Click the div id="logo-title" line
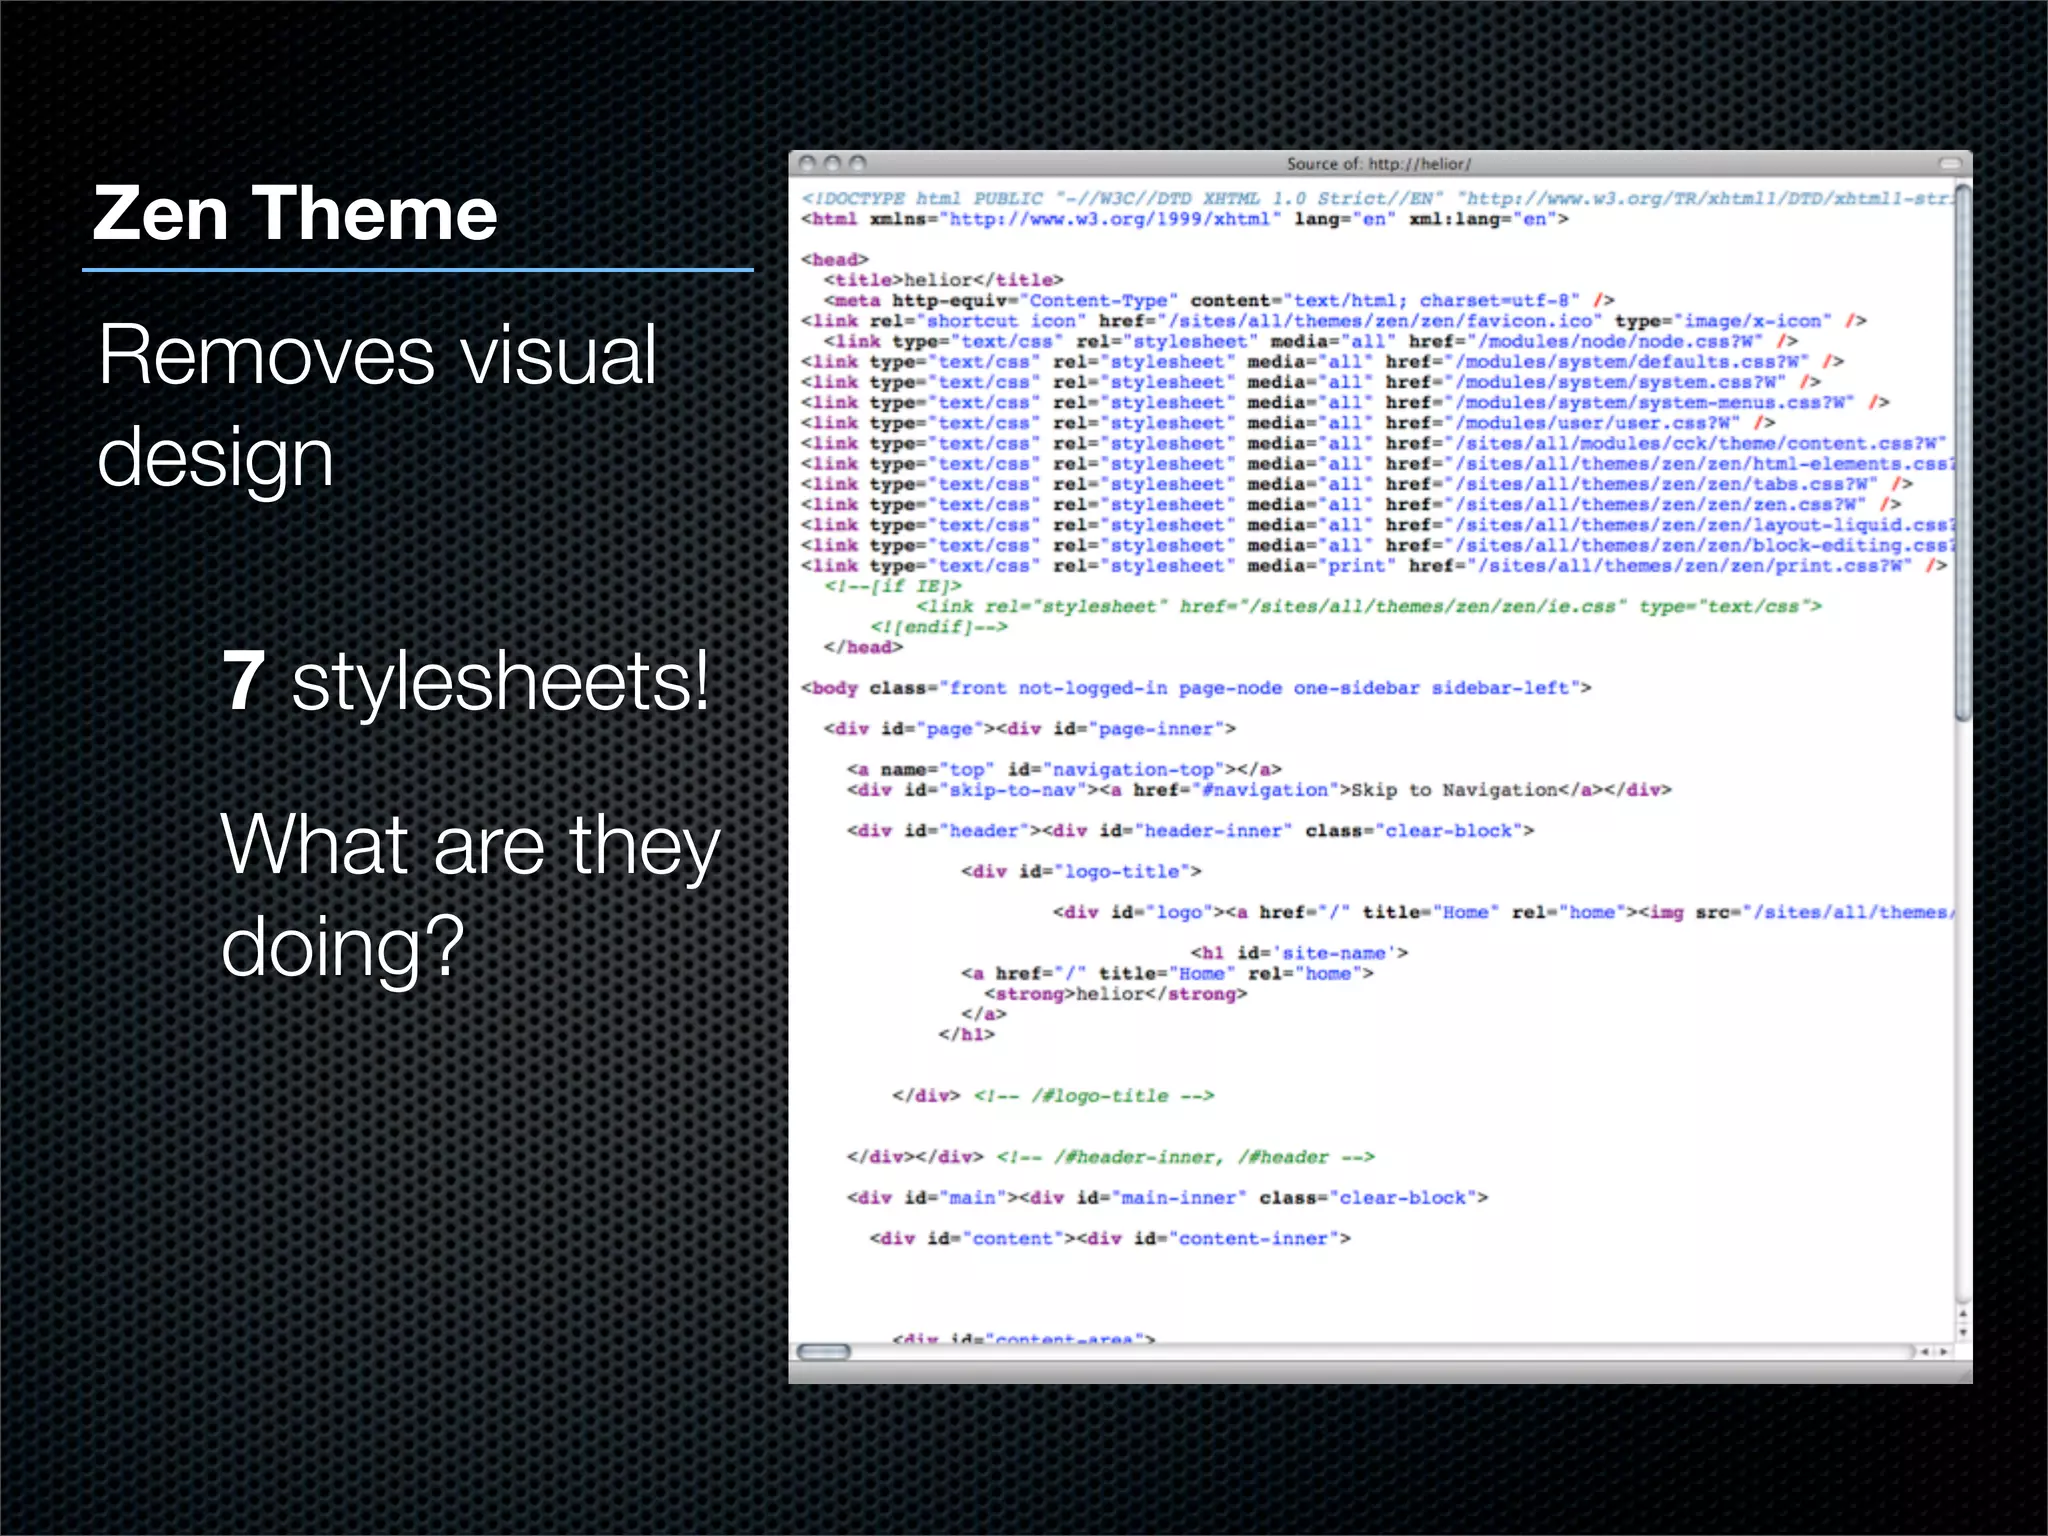The image size is (2048, 1536). coord(1081,872)
